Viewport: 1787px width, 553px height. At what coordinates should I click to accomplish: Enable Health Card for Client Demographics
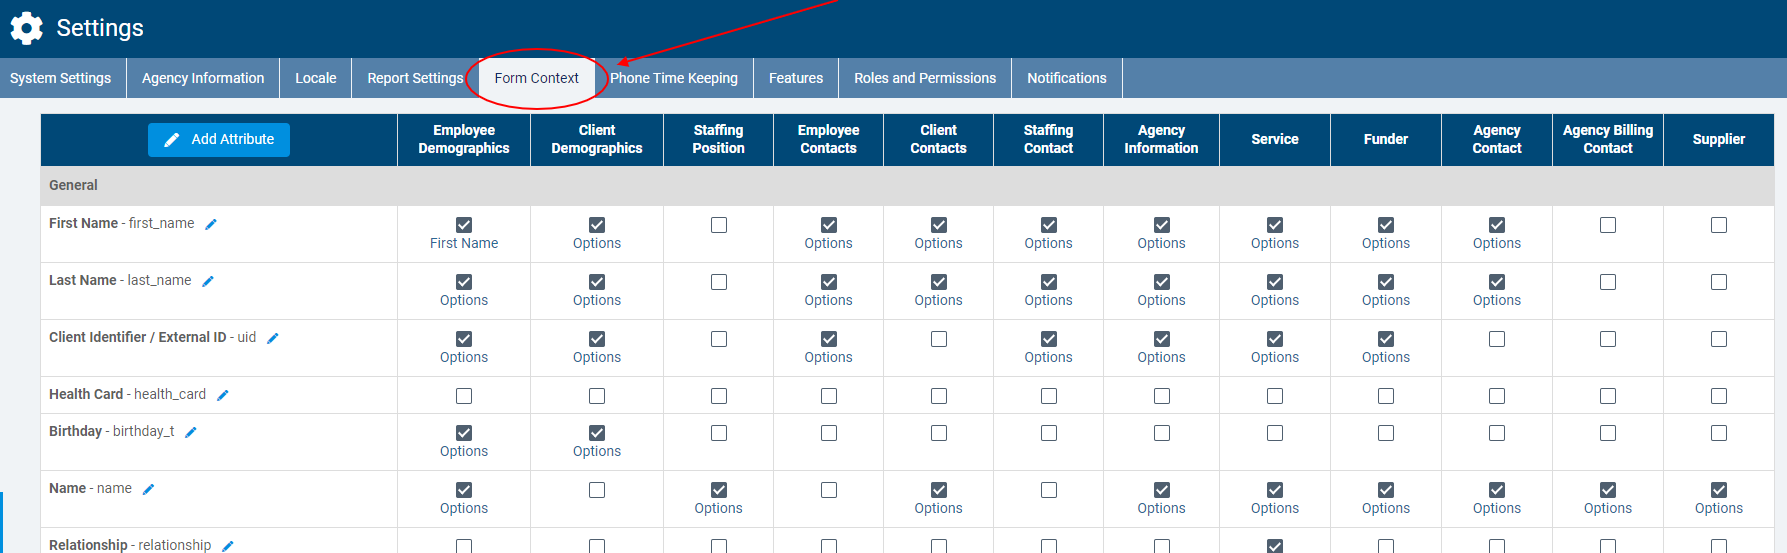(597, 396)
